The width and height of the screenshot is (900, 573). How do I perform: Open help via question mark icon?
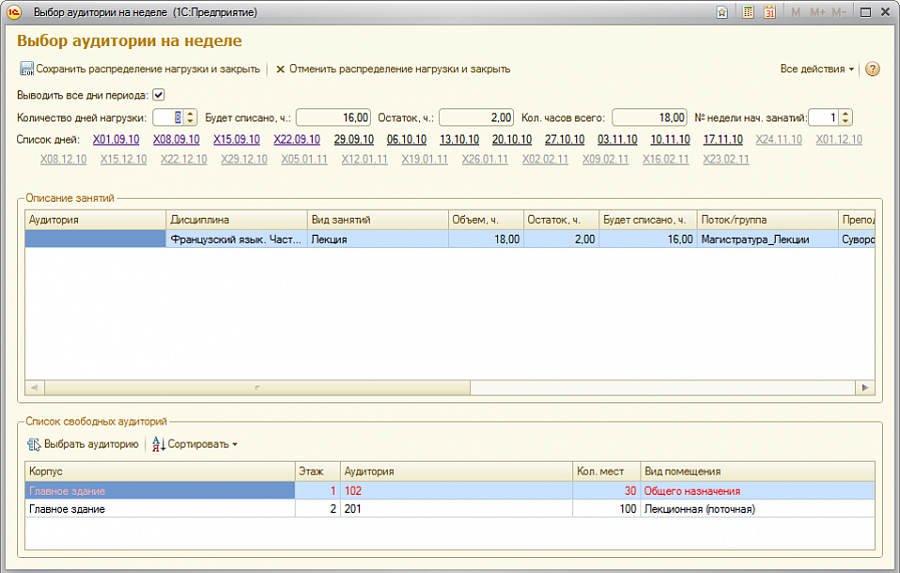[x=872, y=69]
